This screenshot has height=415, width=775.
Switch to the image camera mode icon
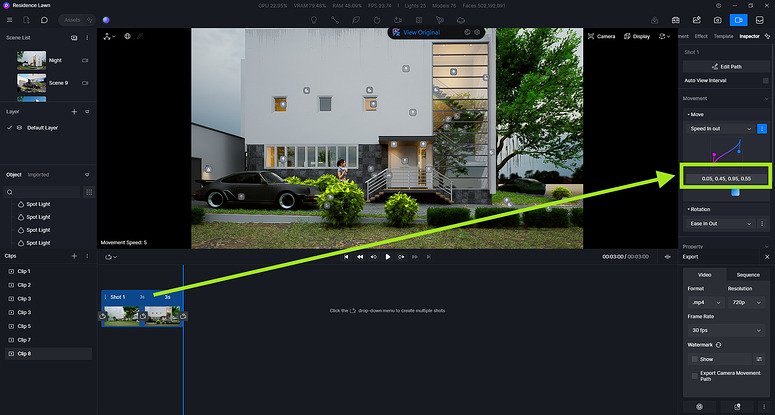pyautogui.click(x=717, y=20)
